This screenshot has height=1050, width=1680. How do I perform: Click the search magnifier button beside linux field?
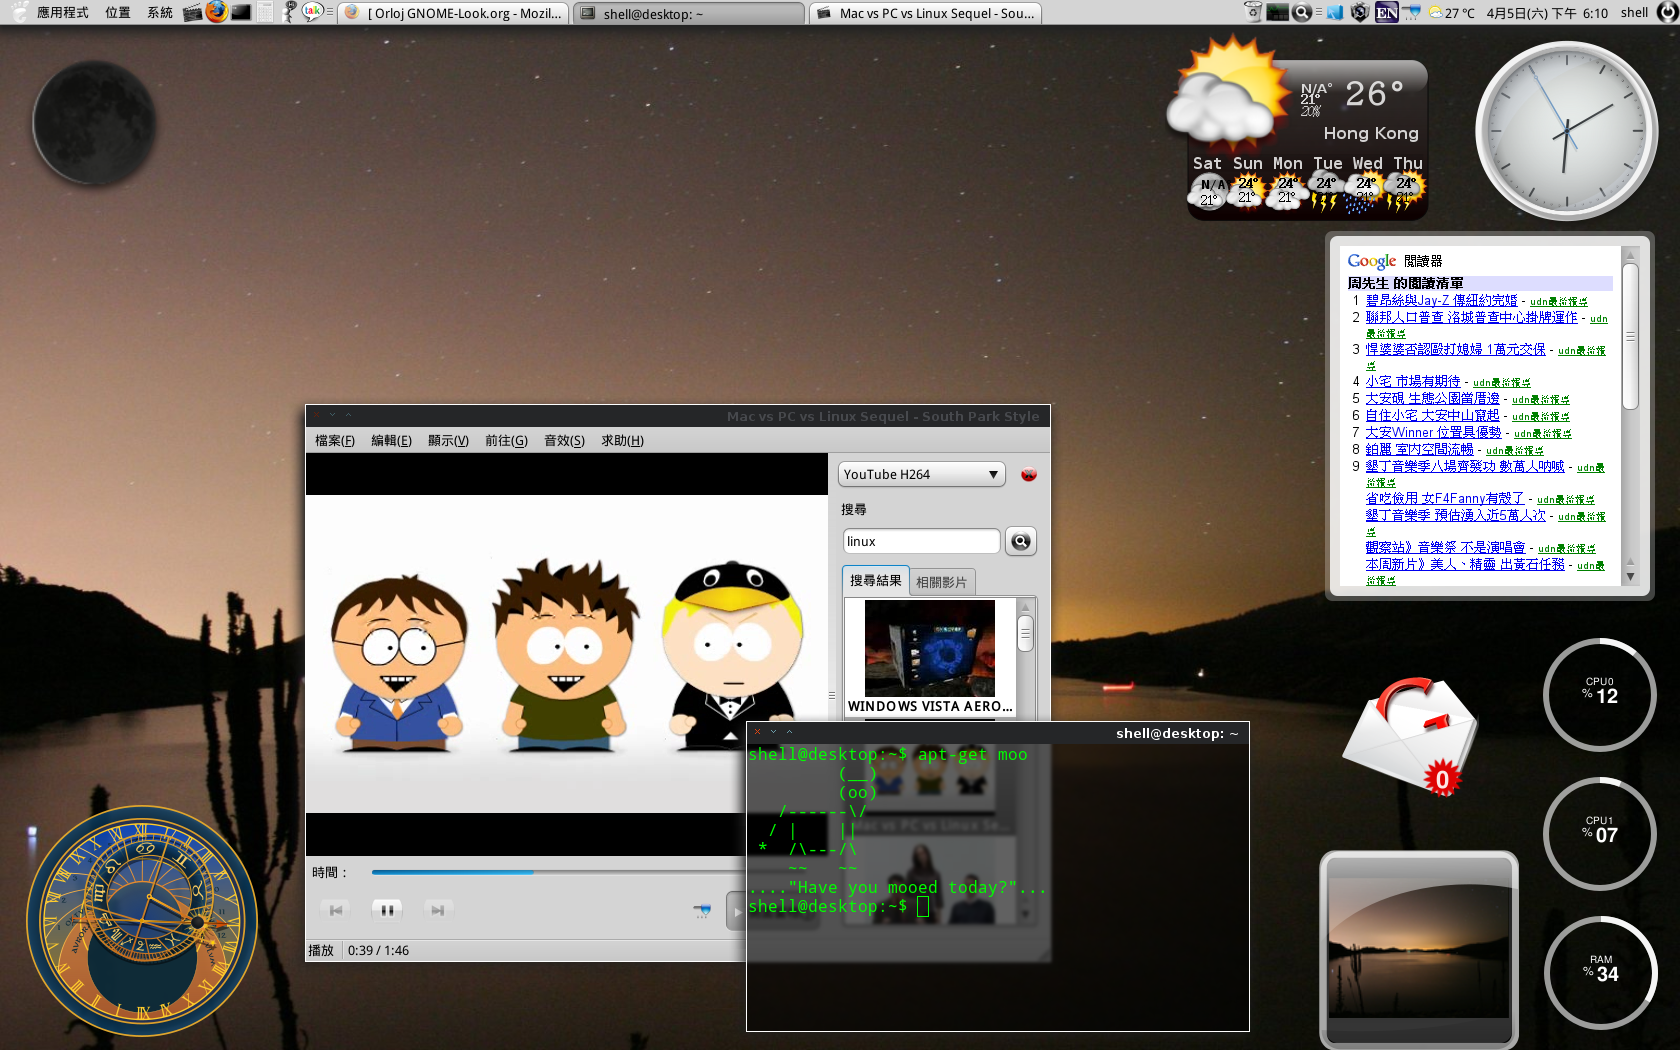[x=1020, y=541]
